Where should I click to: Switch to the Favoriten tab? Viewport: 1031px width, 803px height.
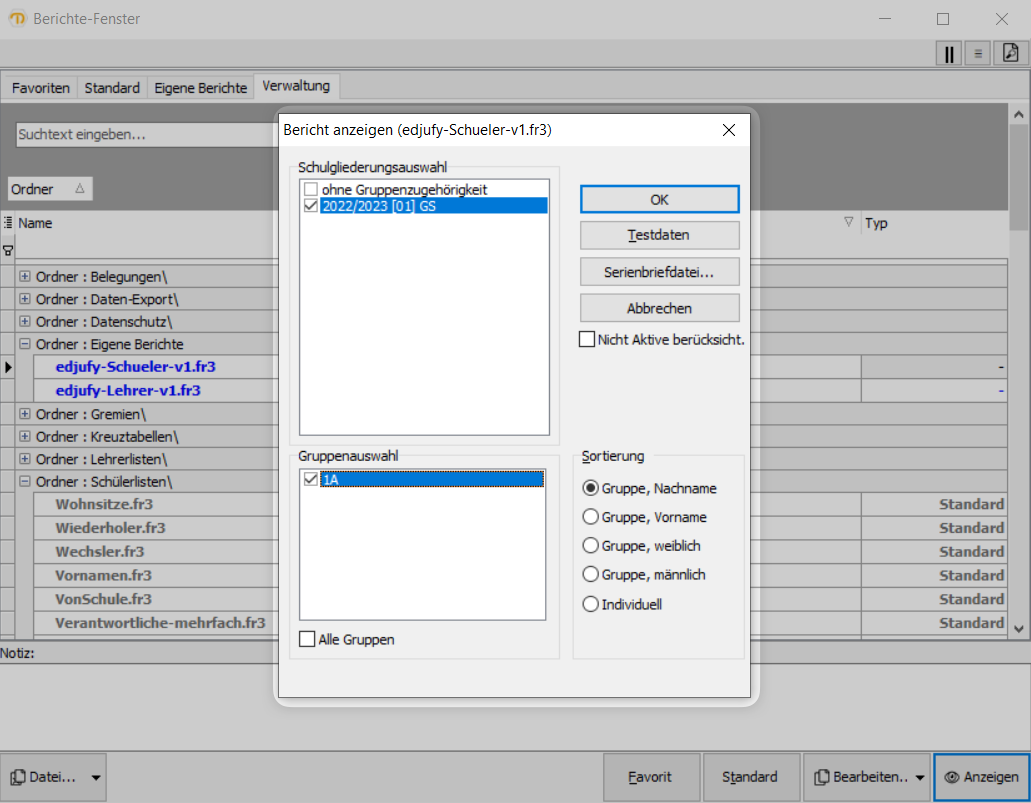pyautogui.click(x=41, y=88)
